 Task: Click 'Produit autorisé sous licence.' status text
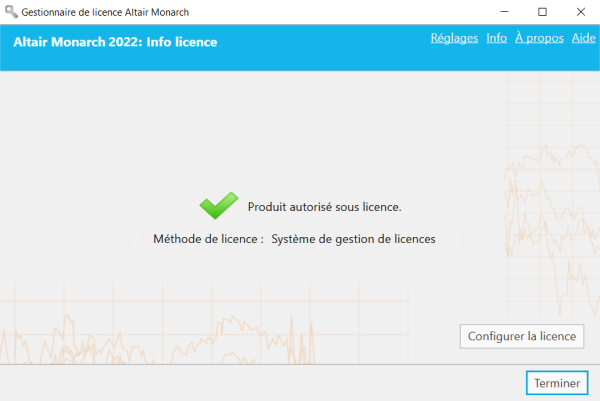(324, 207)
